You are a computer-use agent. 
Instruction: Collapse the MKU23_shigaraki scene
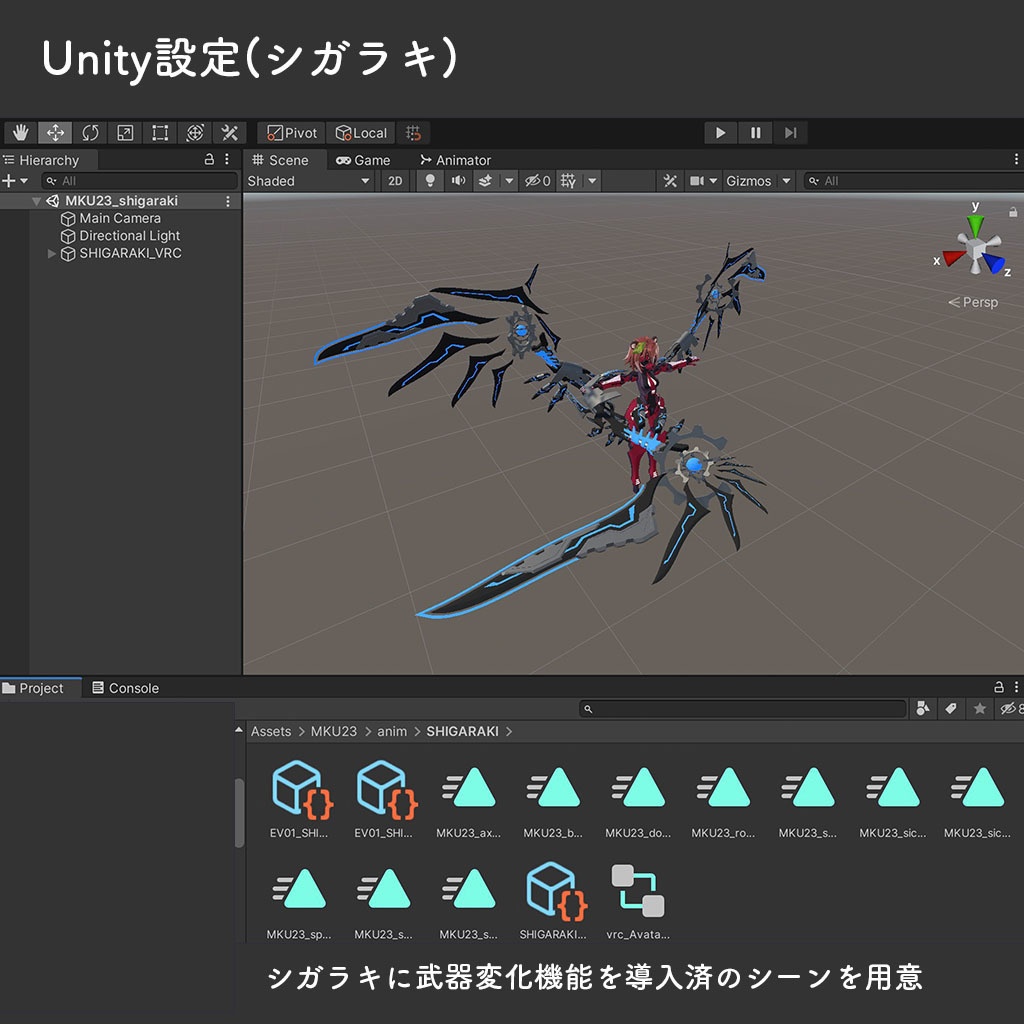click(x=37, y=201)
